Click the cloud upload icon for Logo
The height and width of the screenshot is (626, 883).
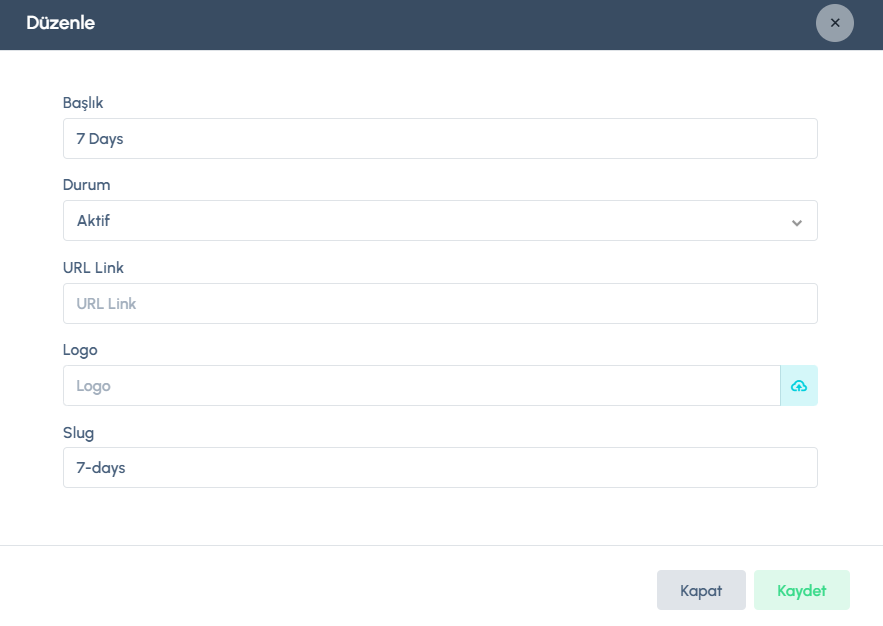799,386
